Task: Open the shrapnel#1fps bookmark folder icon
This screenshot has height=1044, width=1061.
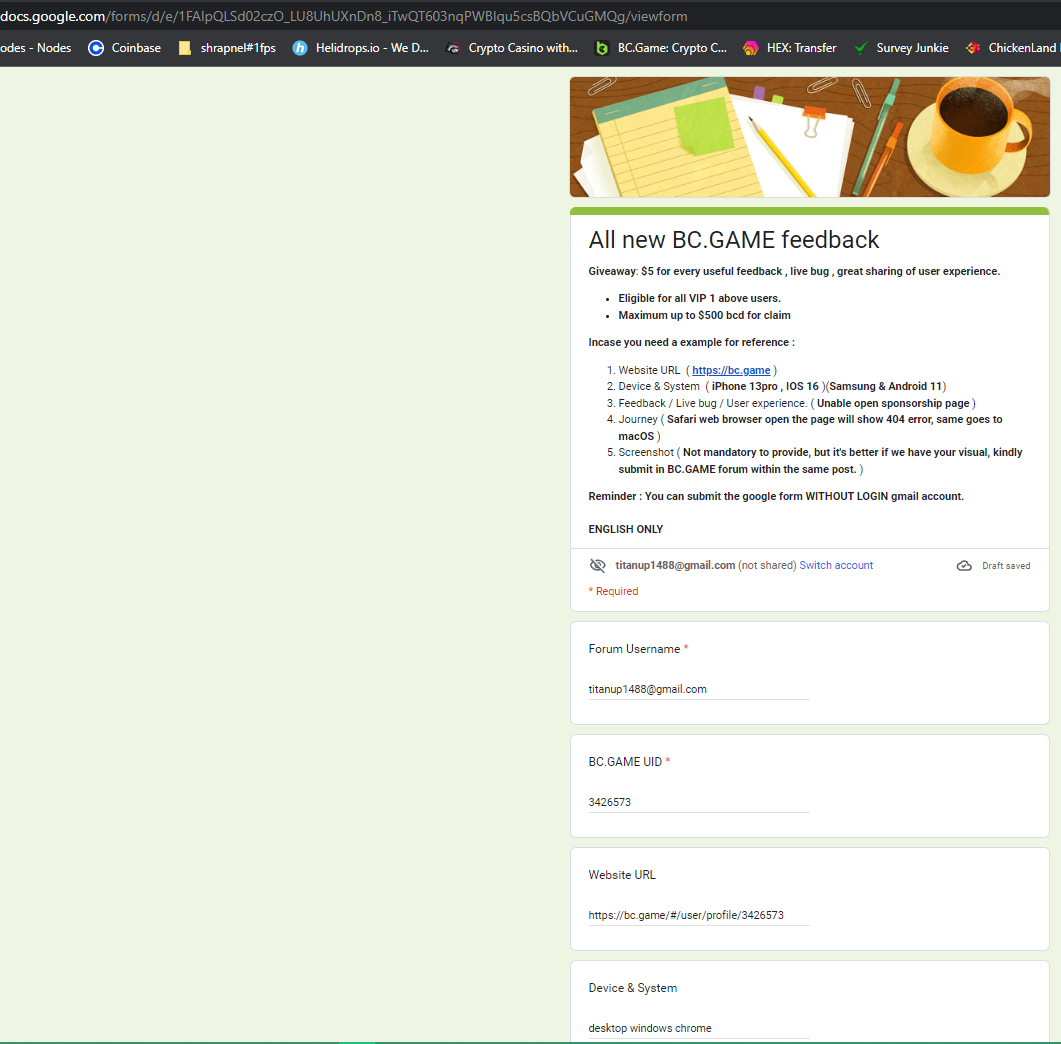Action: point(184,48)
